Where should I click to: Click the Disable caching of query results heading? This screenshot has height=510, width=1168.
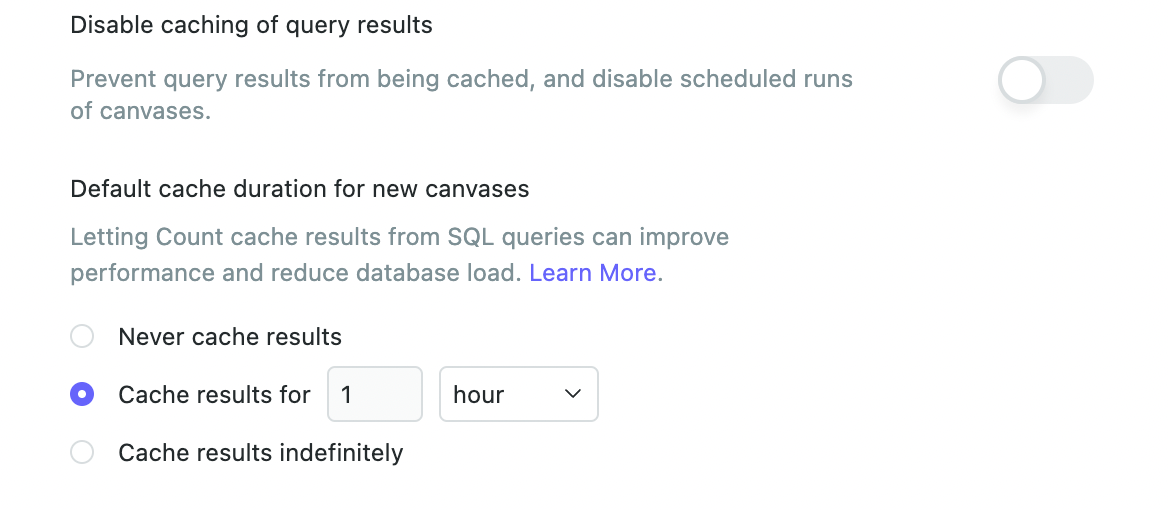tap(251, 25)
